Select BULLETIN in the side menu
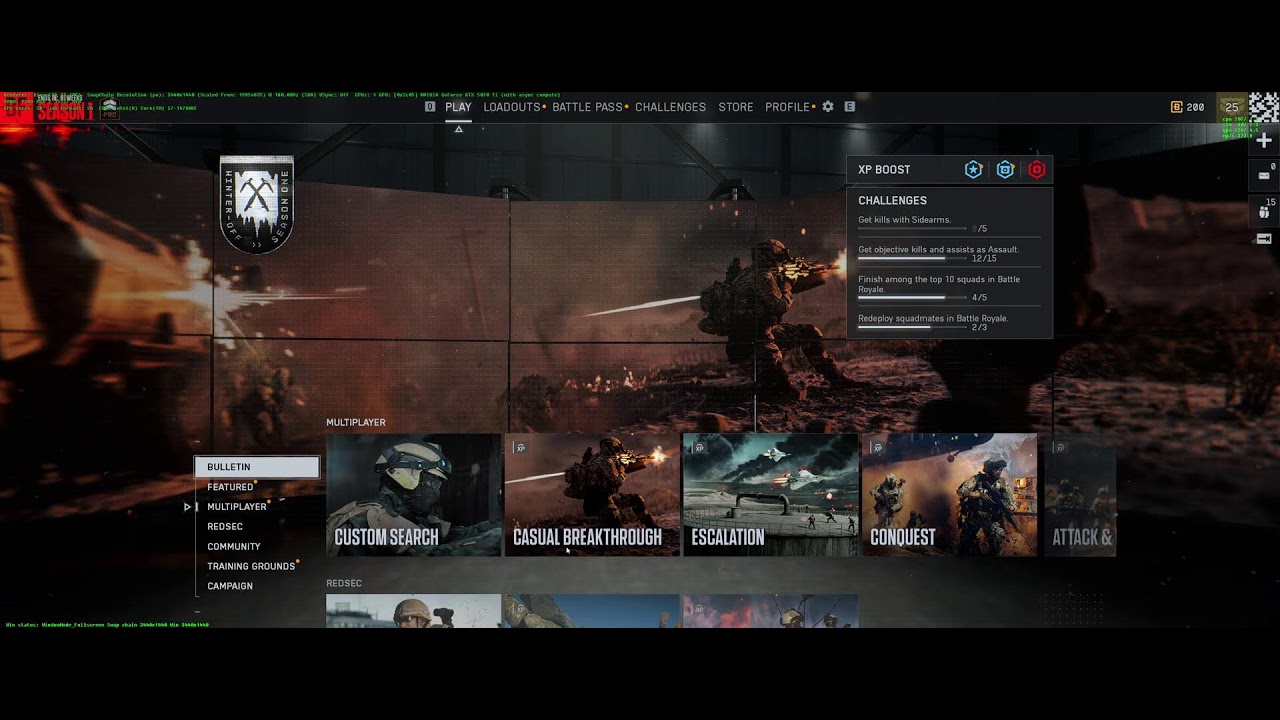This screenshot has height=720, width=1280. [x=257, y=467]
